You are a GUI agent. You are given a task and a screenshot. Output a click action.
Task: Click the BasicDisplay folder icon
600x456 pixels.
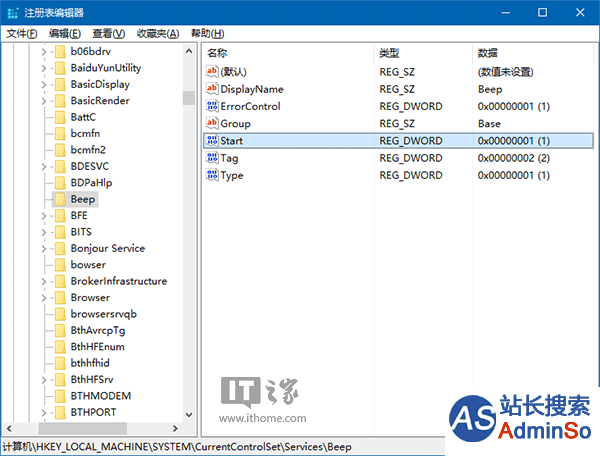coord(60,84)
